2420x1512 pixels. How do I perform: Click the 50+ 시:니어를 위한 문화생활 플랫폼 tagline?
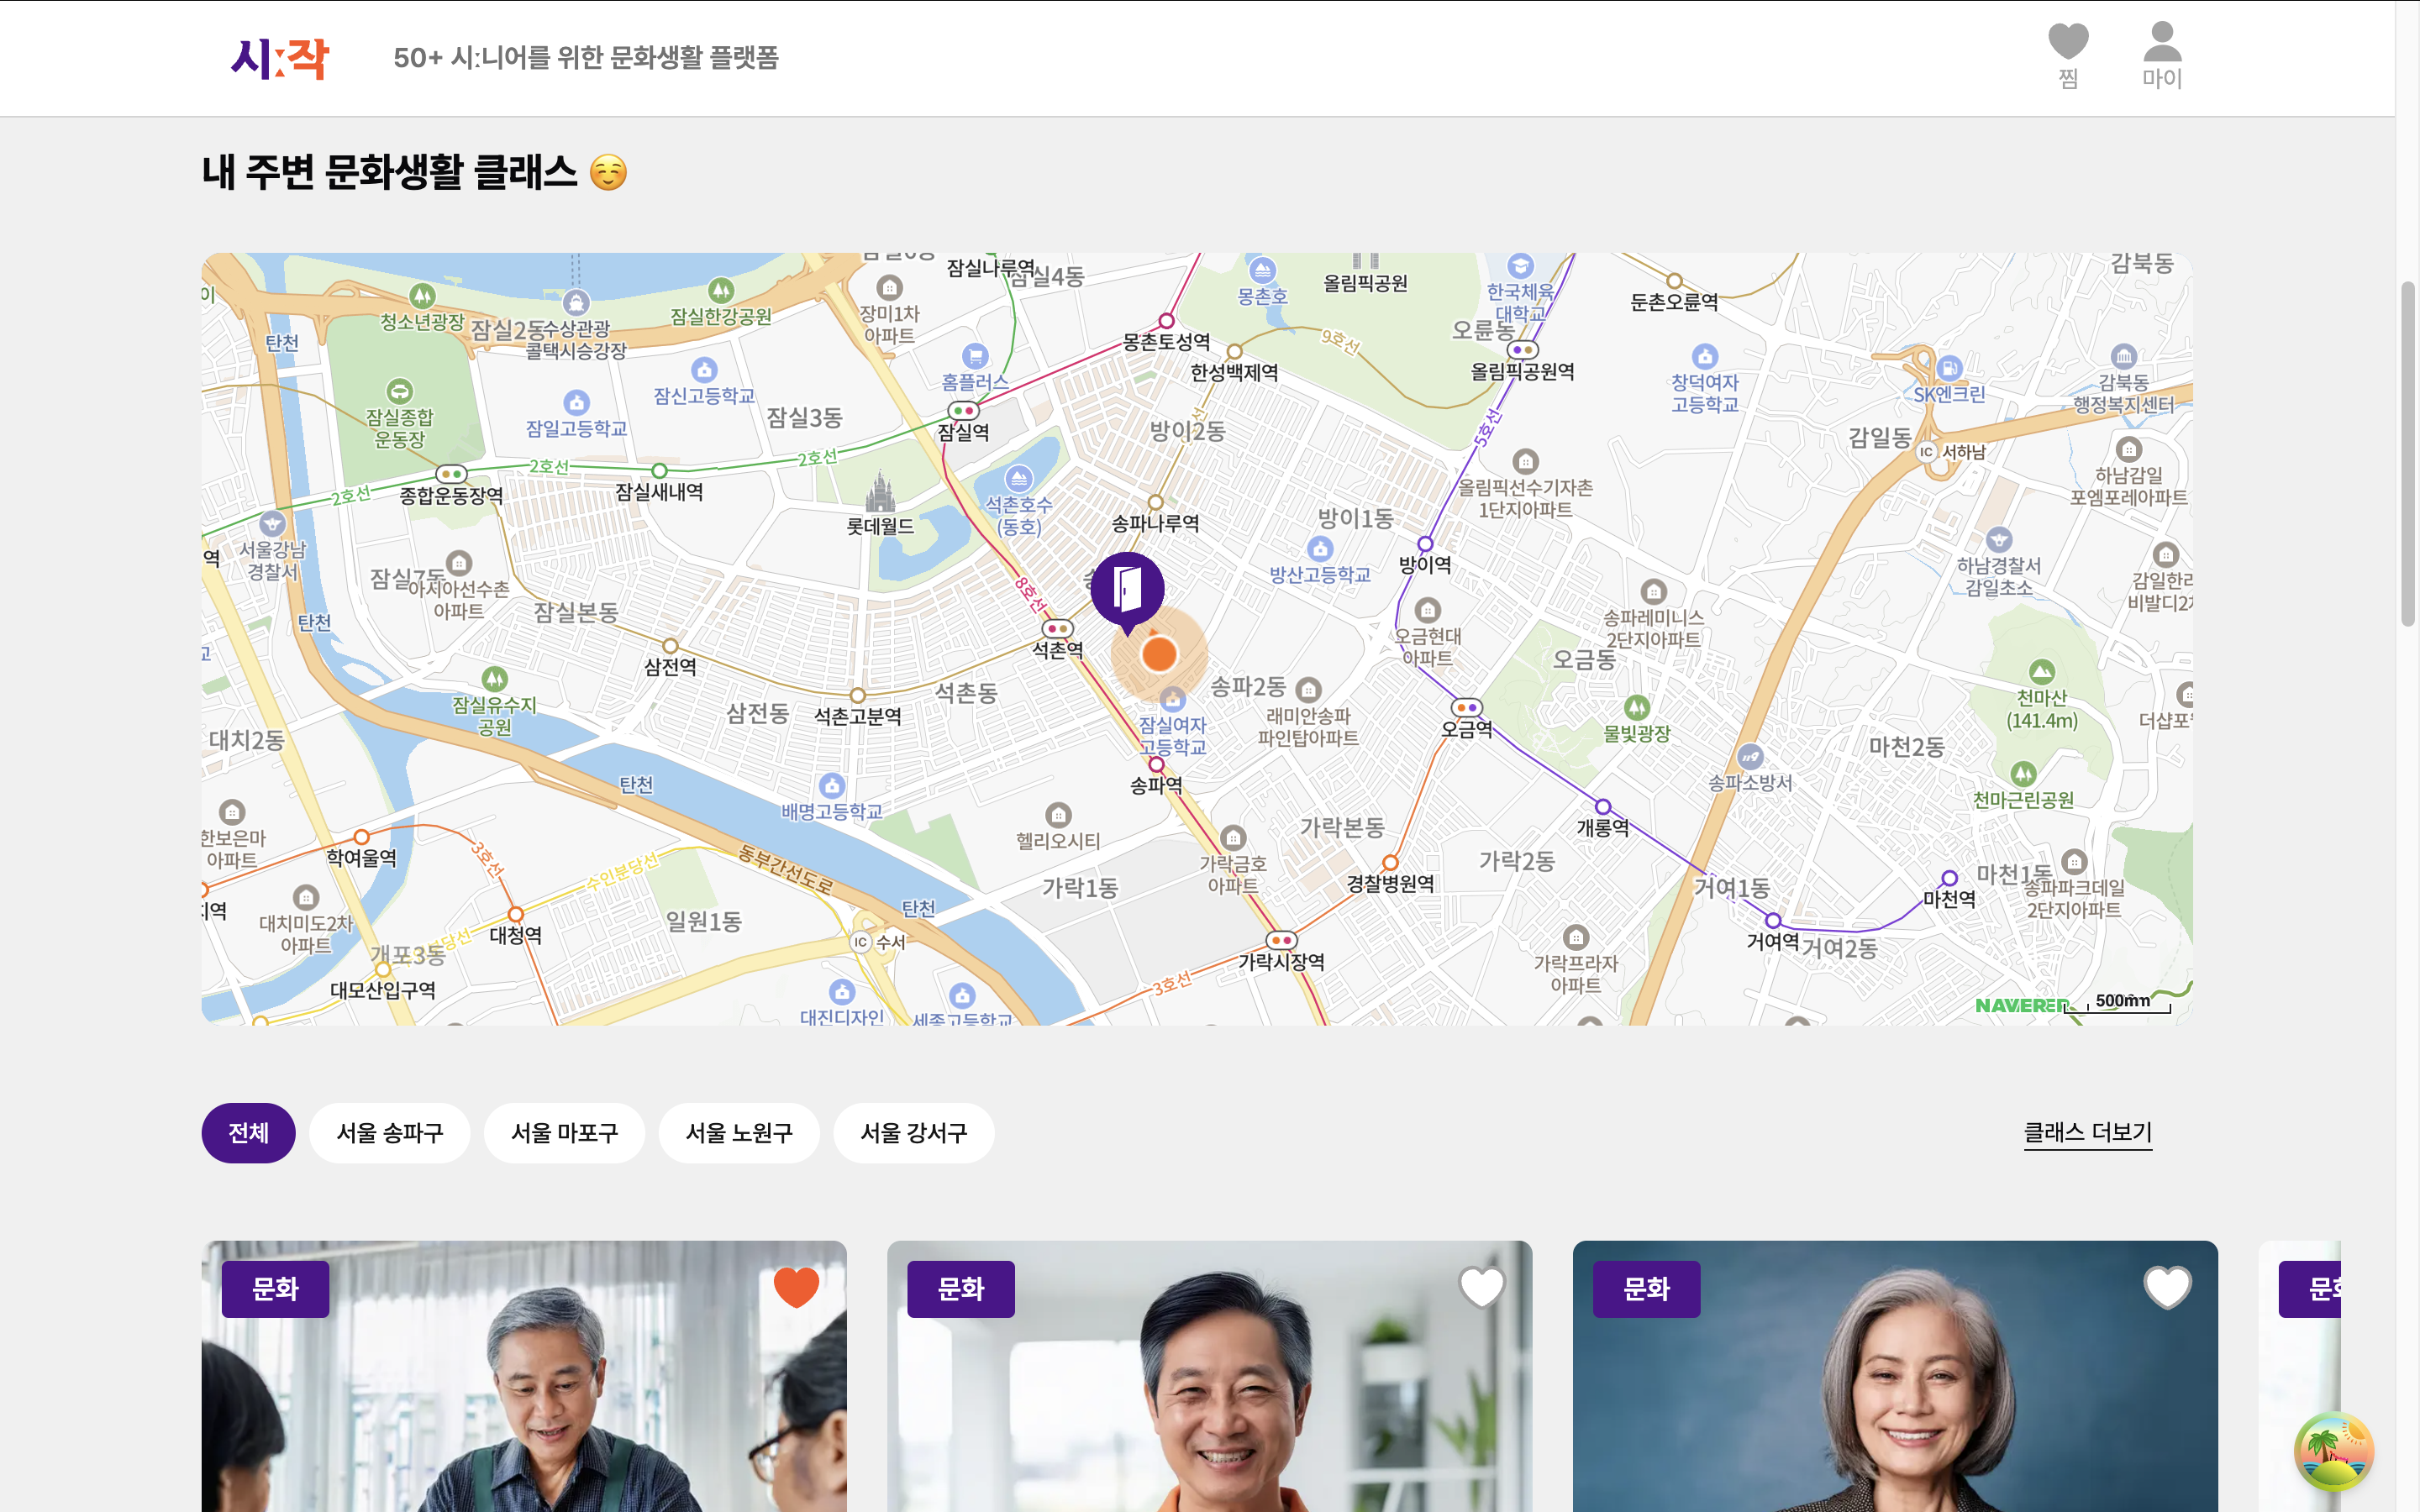[x=586, y=58]
